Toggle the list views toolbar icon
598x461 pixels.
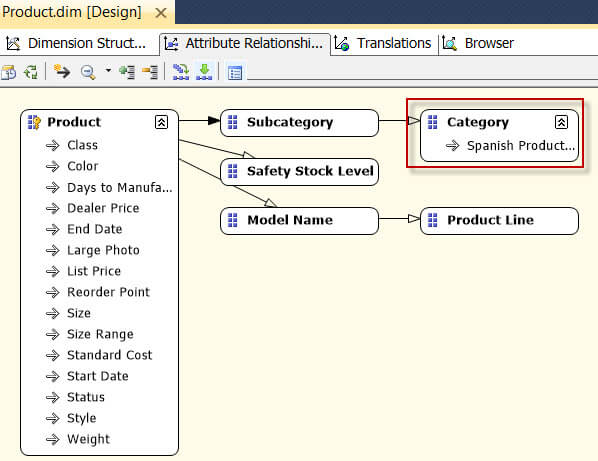point(235,72)
